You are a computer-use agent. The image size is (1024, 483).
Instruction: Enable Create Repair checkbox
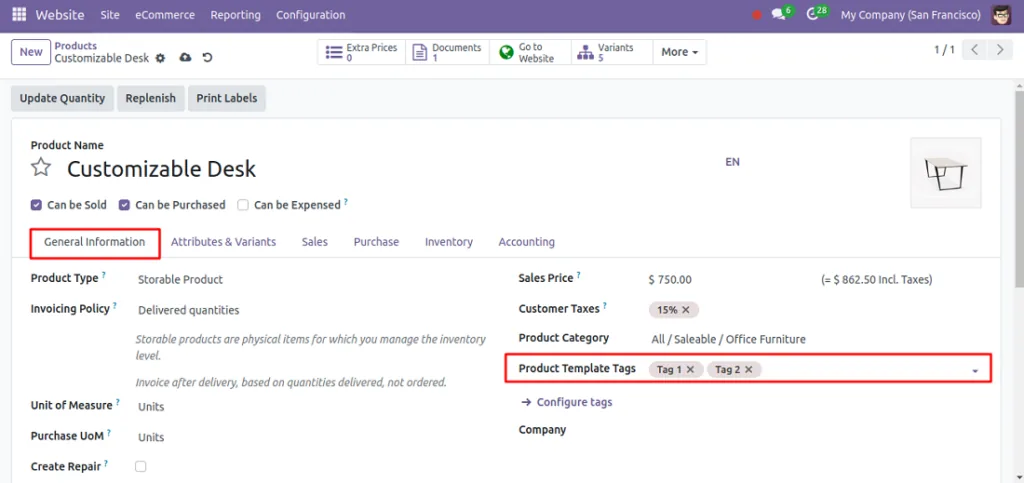(140, 466)
